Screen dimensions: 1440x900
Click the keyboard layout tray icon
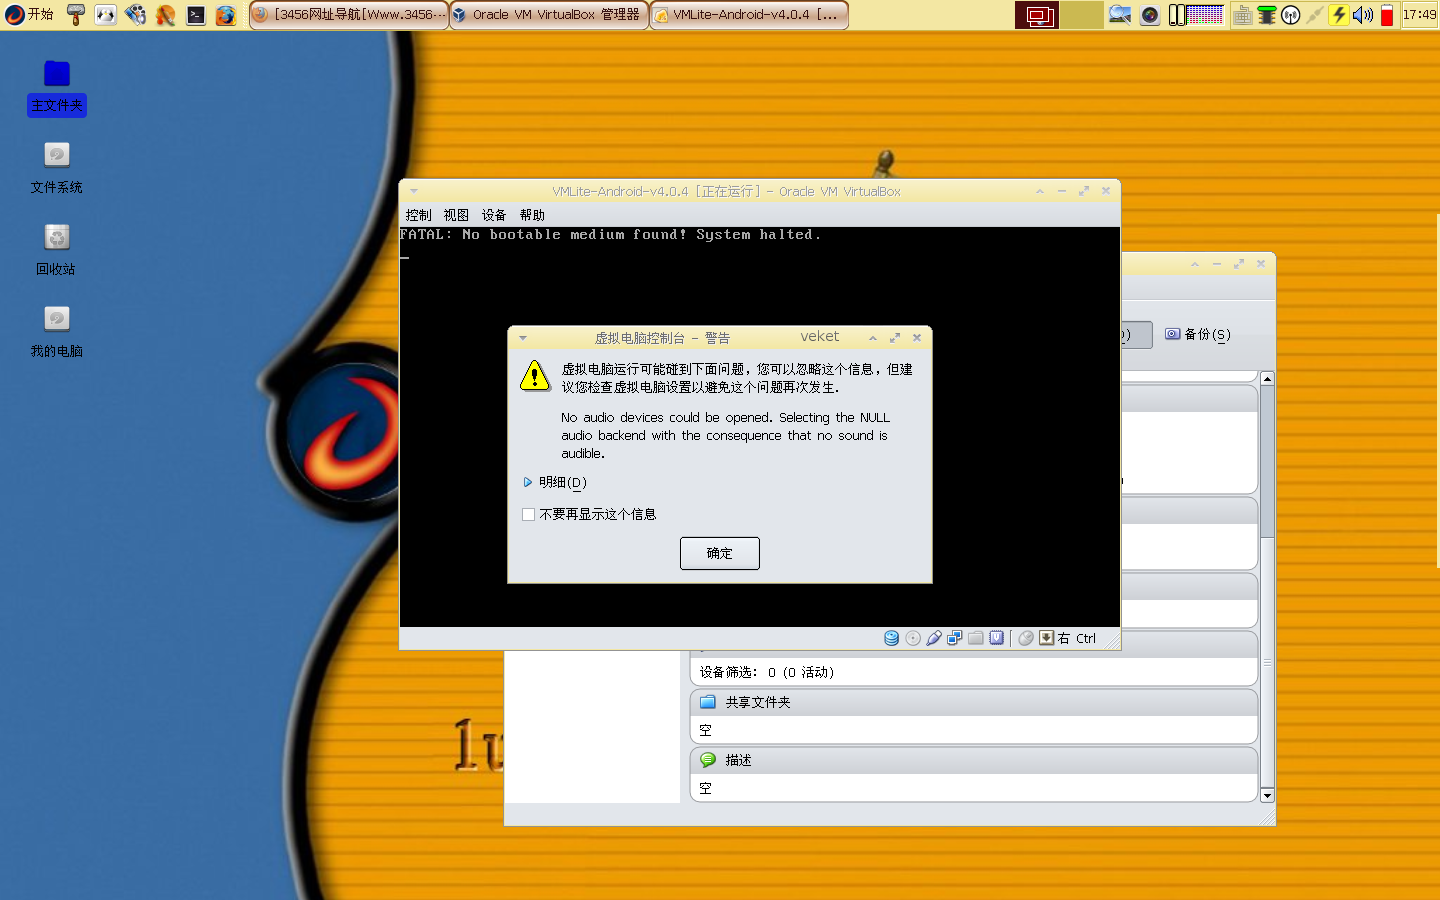[x=1242, y=15]
